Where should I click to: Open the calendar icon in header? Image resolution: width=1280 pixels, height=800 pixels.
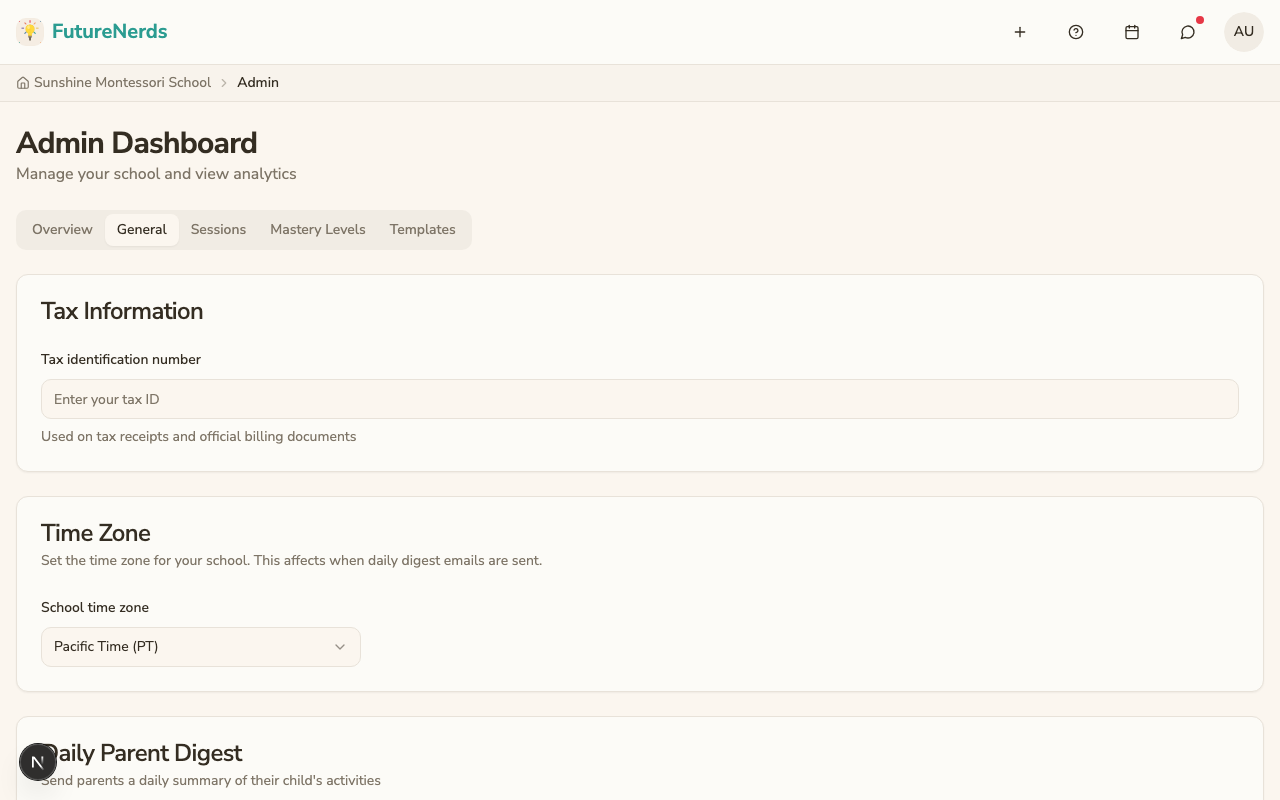pos(1132,32)
